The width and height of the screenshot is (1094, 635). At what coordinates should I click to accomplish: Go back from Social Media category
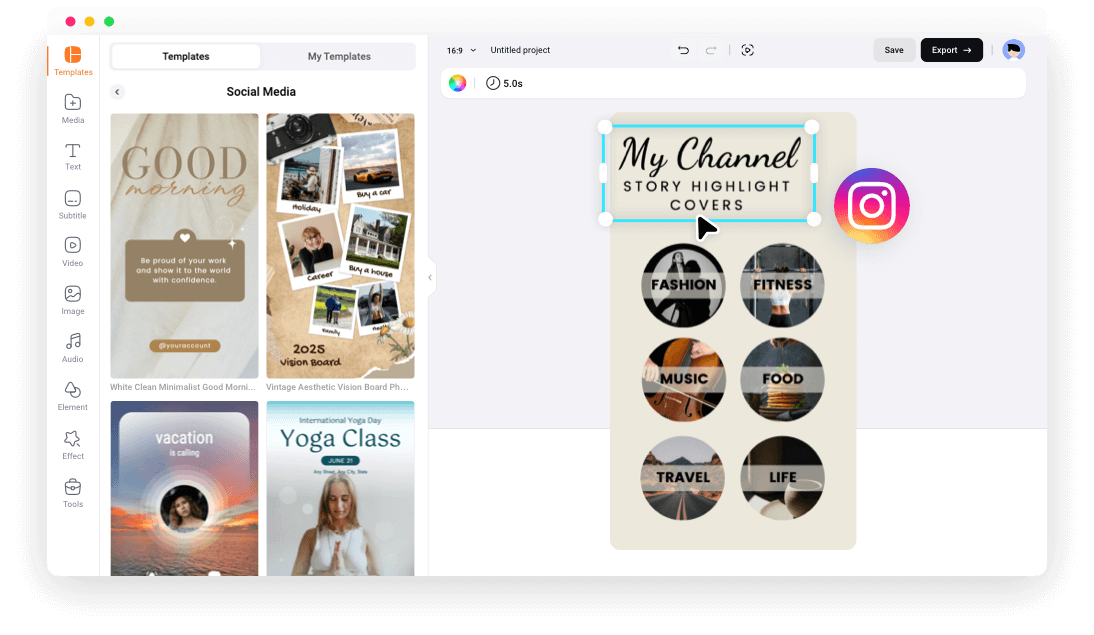(117, 92)
